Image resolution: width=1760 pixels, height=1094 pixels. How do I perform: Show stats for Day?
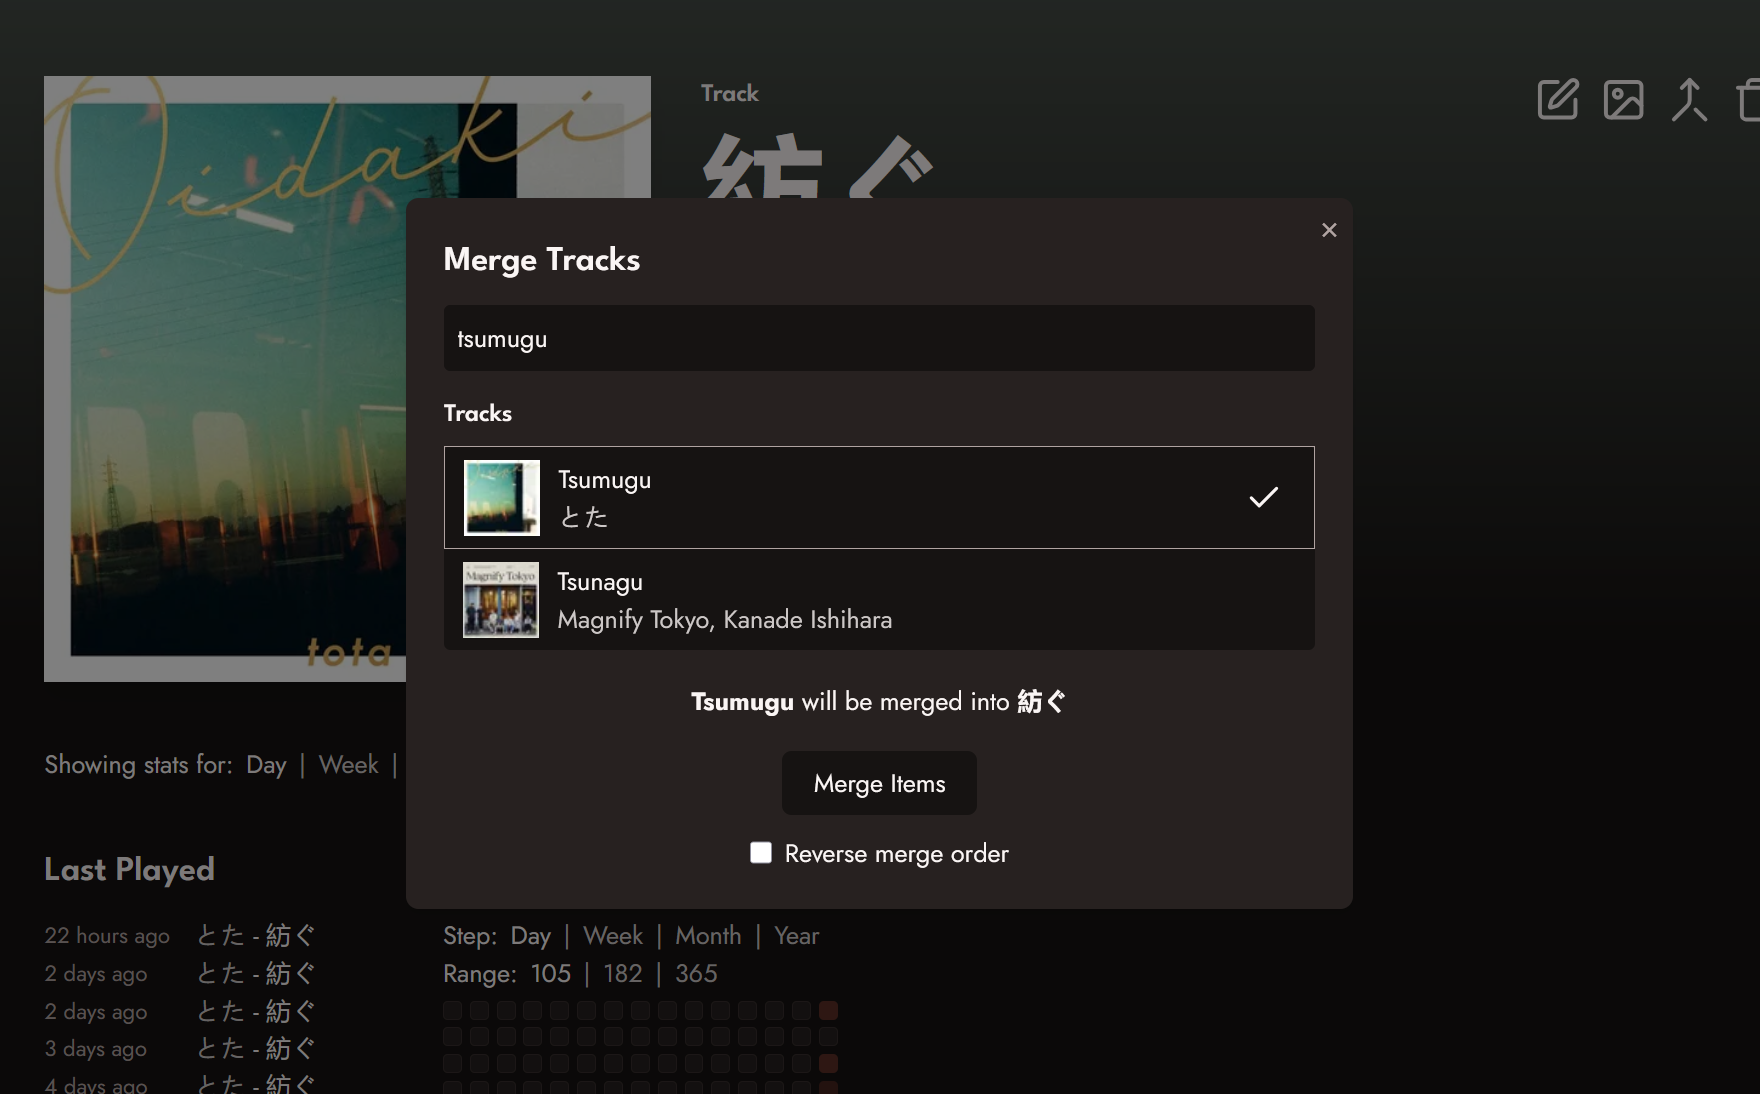[x=266, y=765]
